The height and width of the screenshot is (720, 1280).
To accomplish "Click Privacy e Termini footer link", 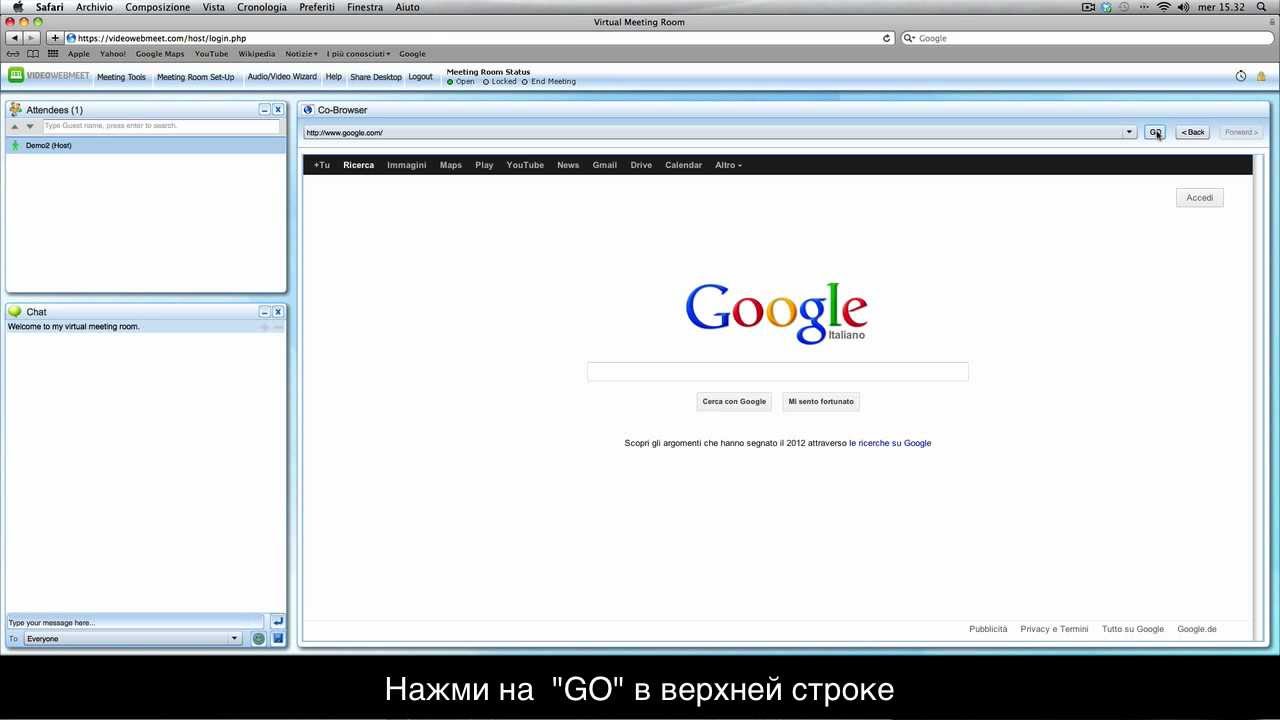I will [x=1054, y=629].
